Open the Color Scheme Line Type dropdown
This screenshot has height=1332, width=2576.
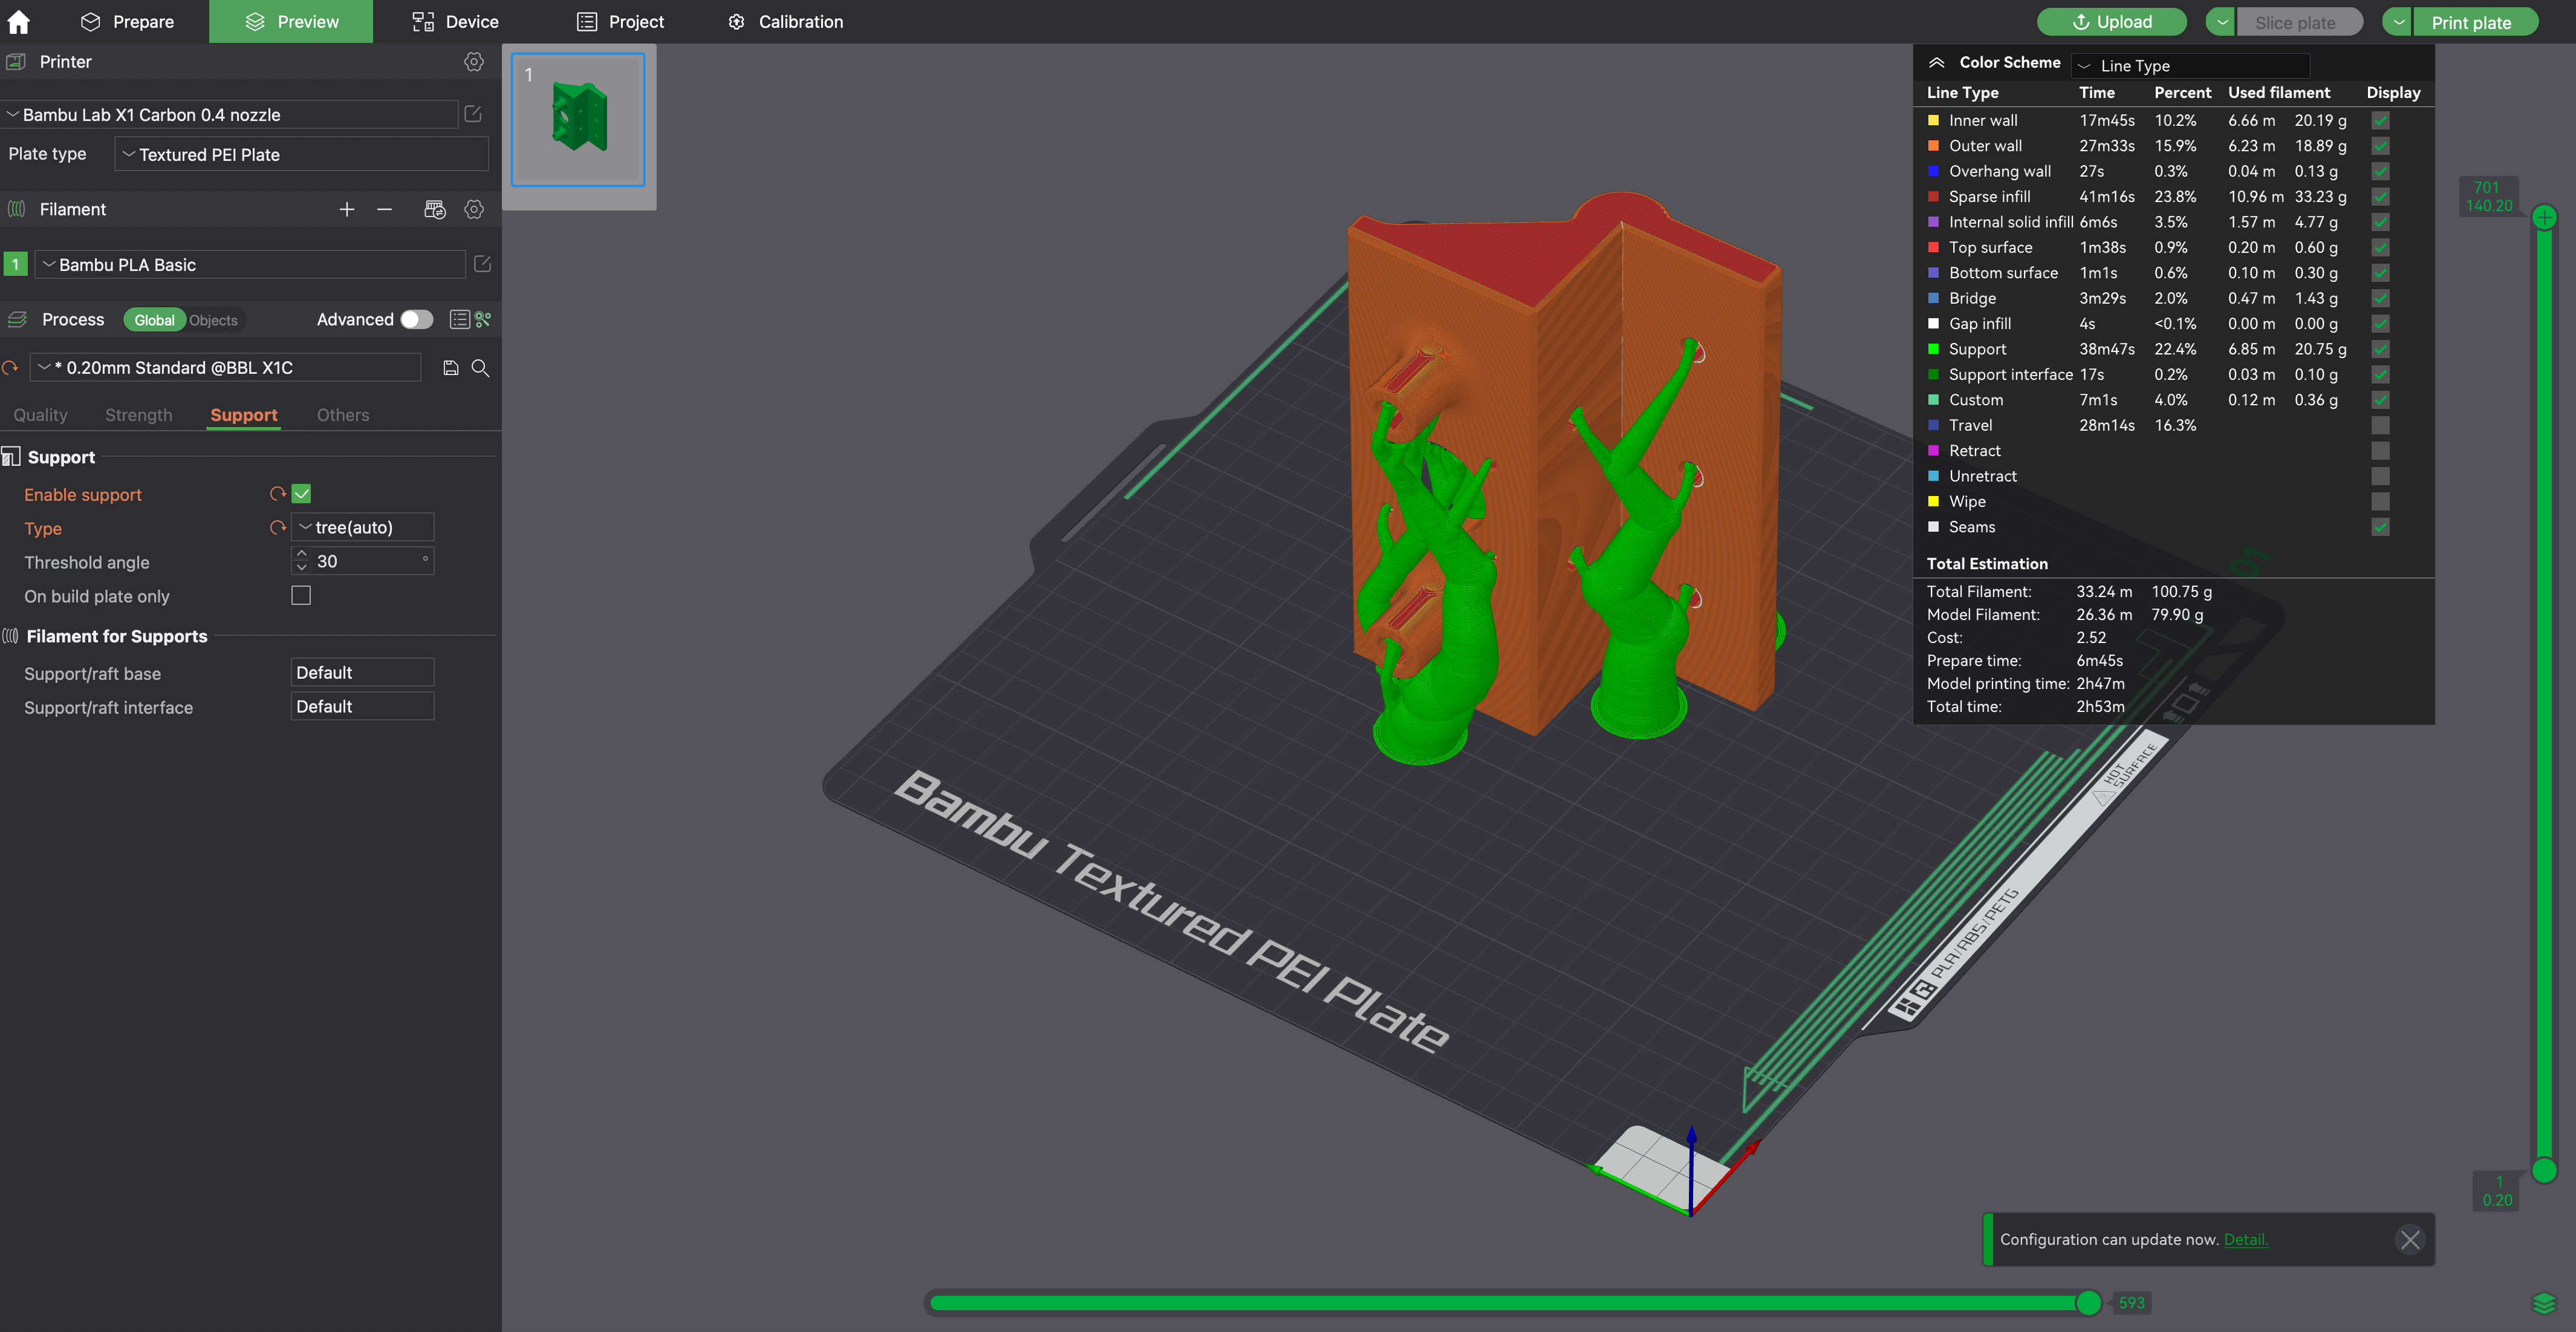[x=2190, y=65]
